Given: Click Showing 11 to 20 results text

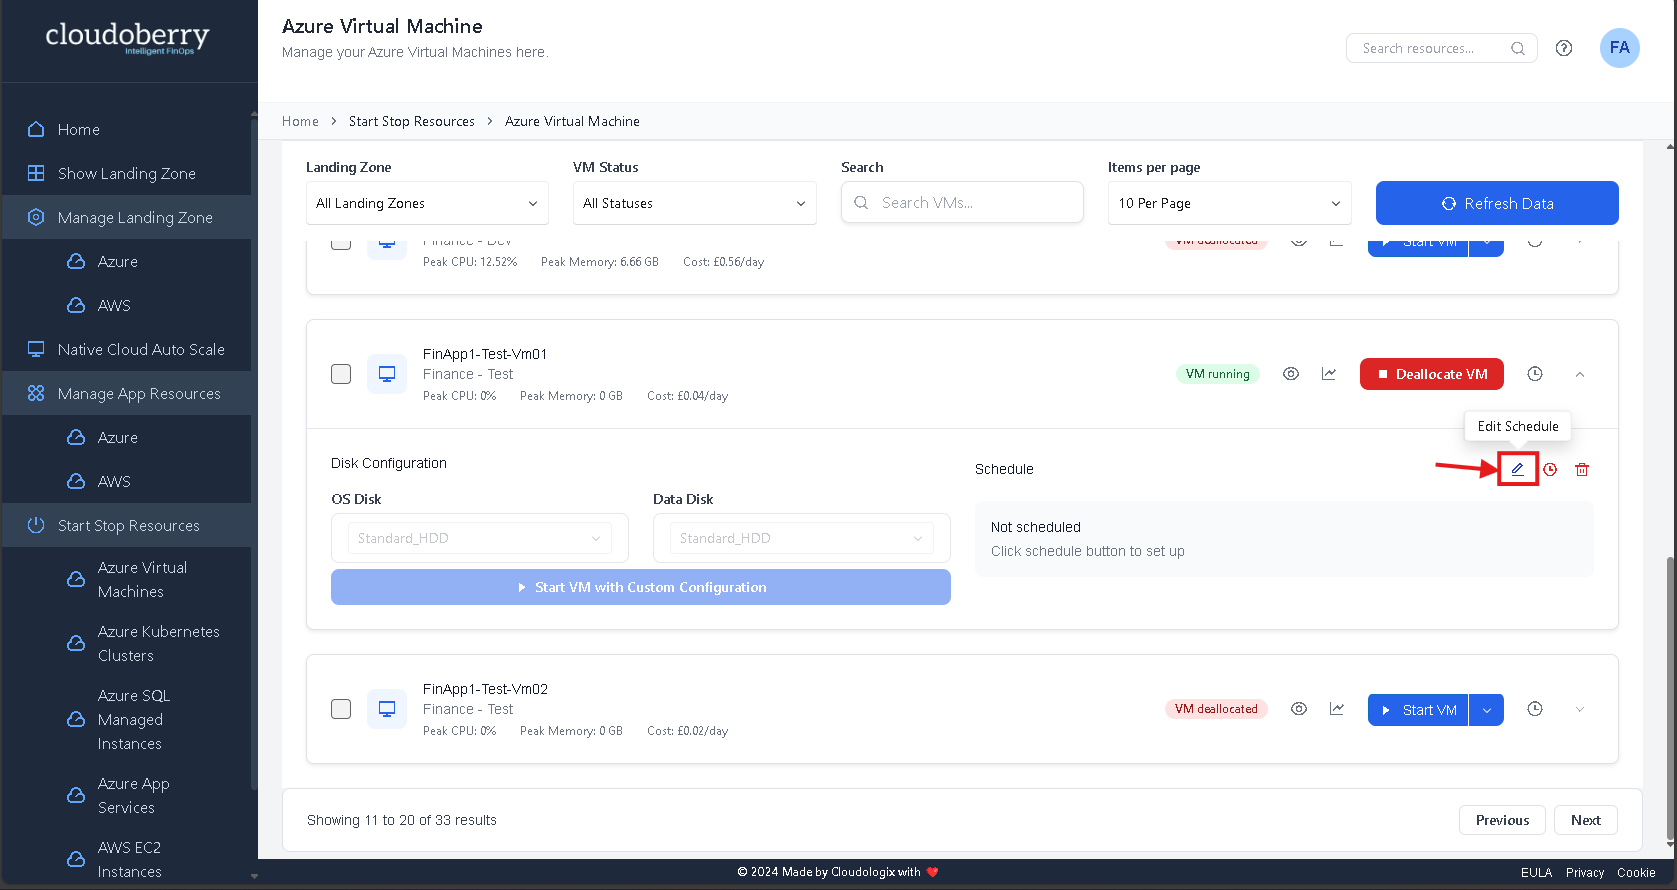Looking at the screenshot, I should pos(402,820).
